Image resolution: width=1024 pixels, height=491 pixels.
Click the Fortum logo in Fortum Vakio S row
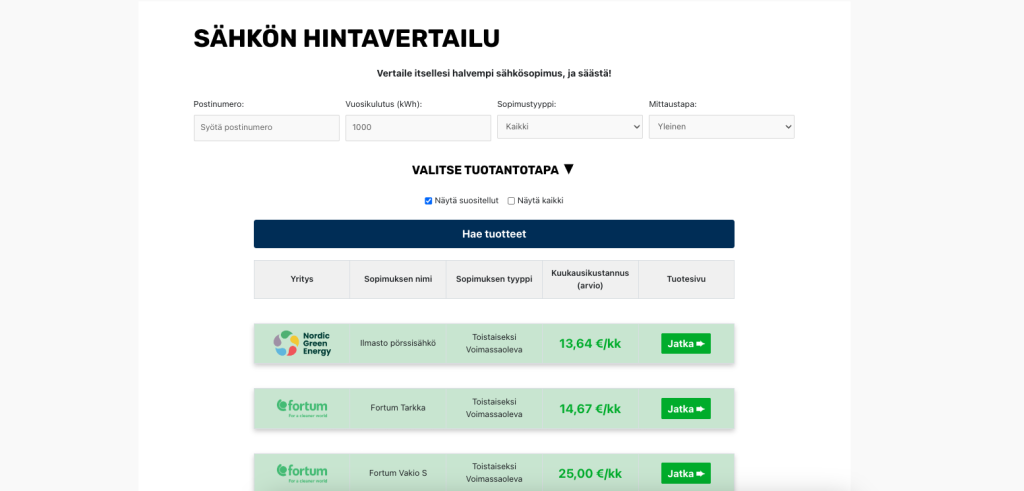pyautogui.click(x=302, y=472)
